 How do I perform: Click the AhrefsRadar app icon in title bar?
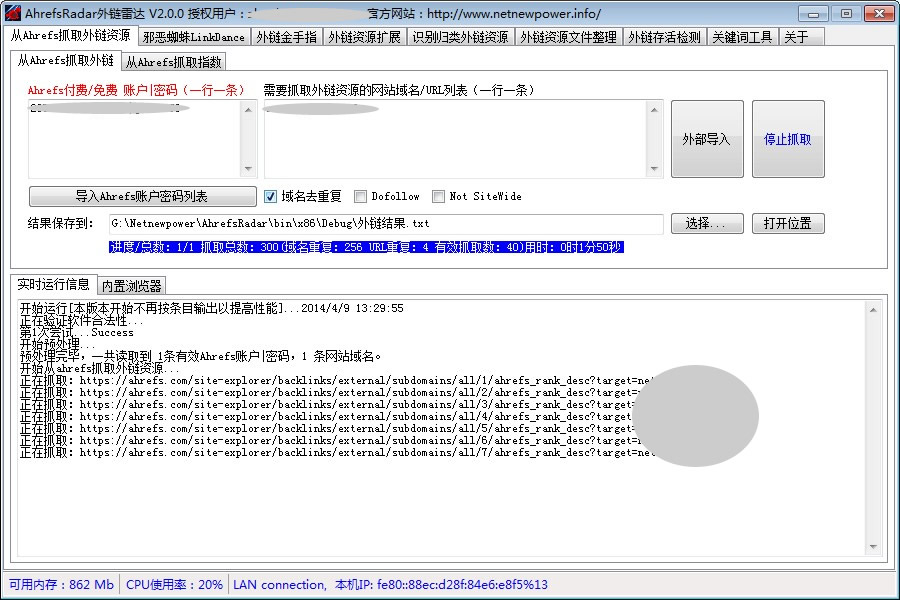[x=13, y=13]
